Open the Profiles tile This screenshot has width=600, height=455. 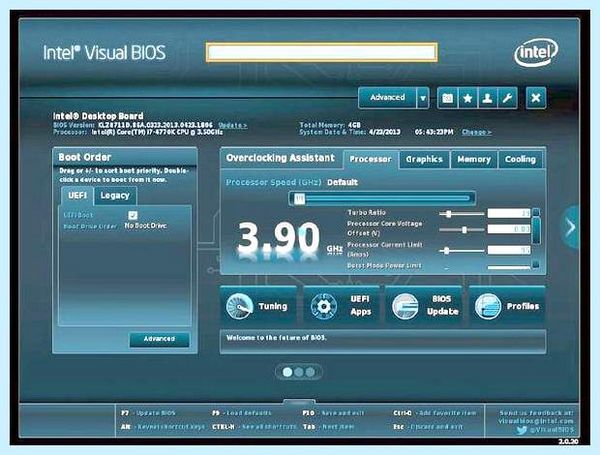point(507,306)
